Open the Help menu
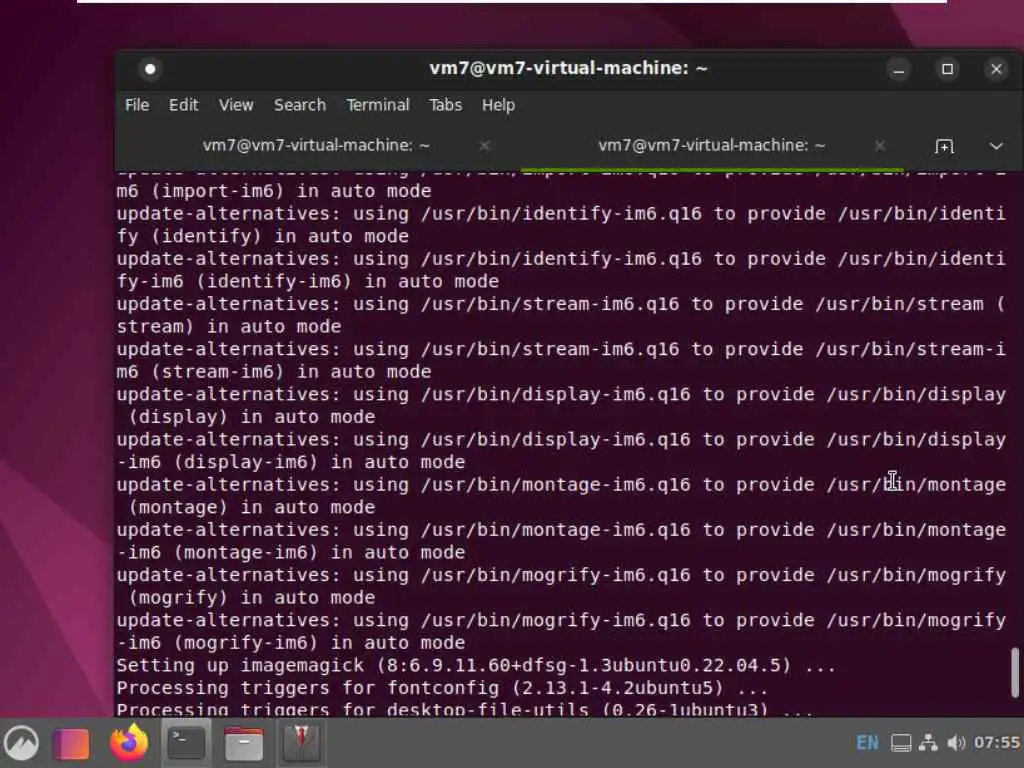 coord(498,105)
